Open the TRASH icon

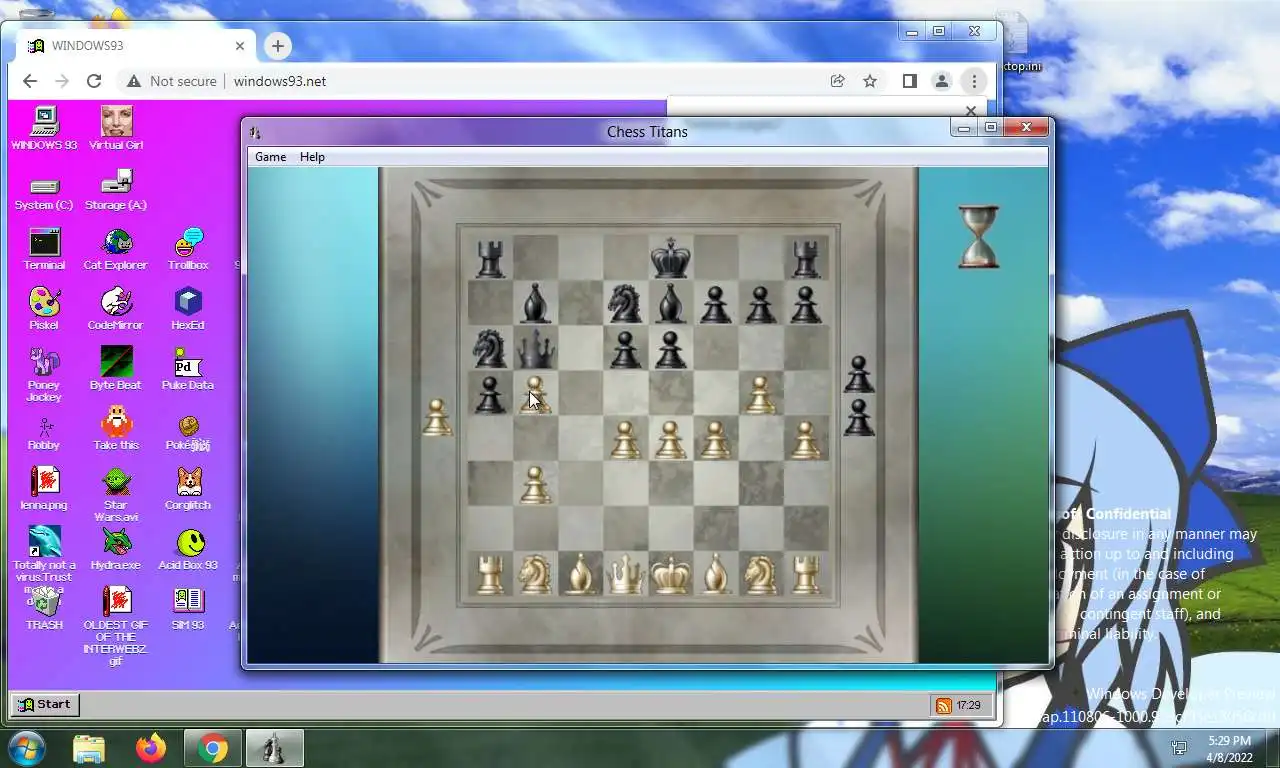point(44,609)
